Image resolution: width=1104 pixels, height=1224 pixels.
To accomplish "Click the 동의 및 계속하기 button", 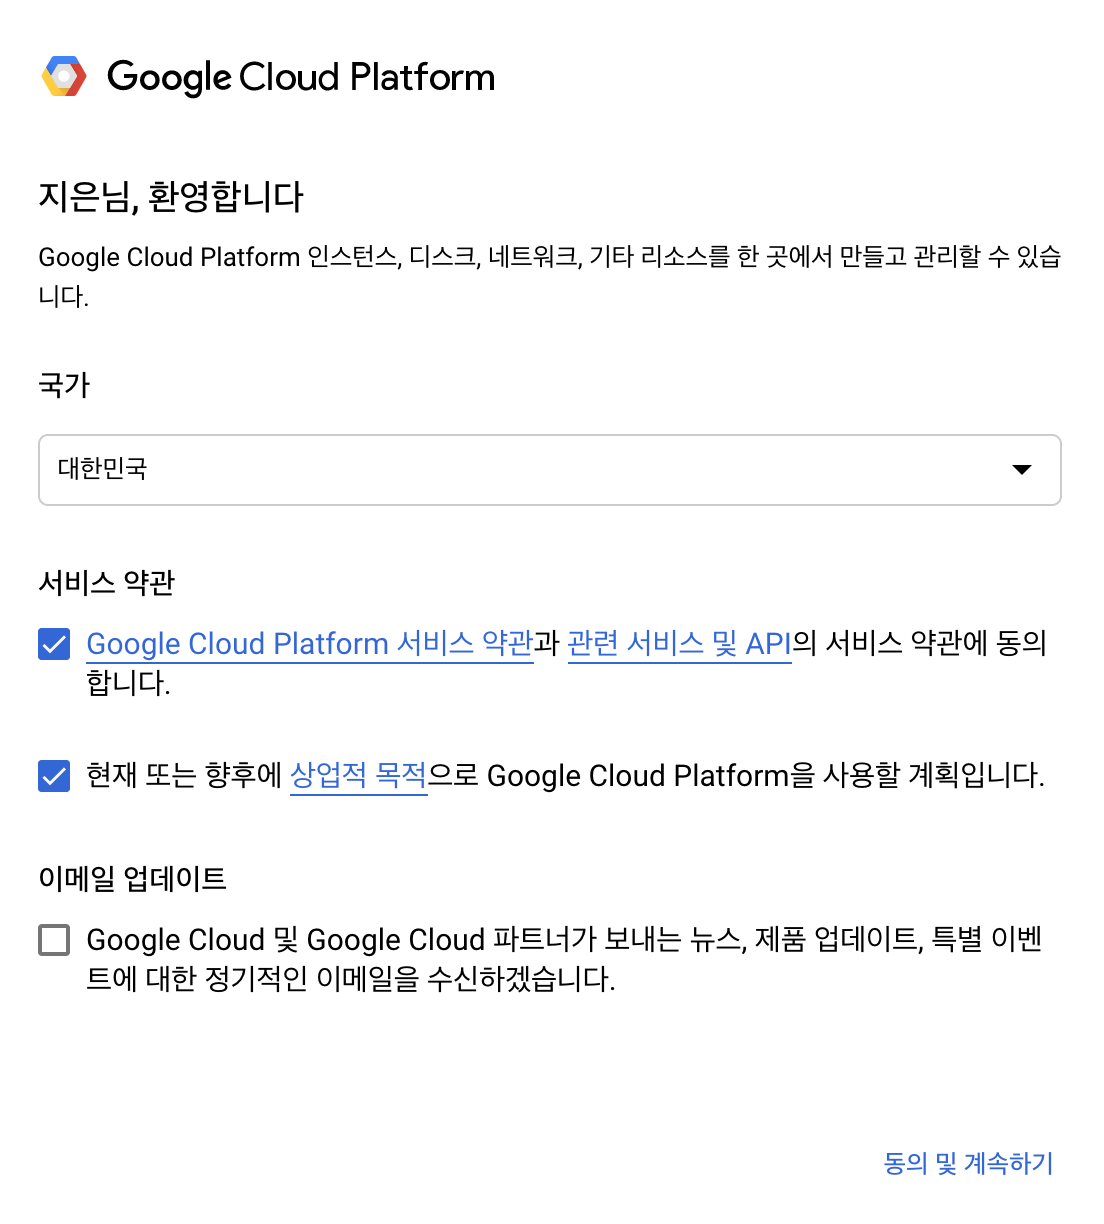I will [x=968, y=1163].
